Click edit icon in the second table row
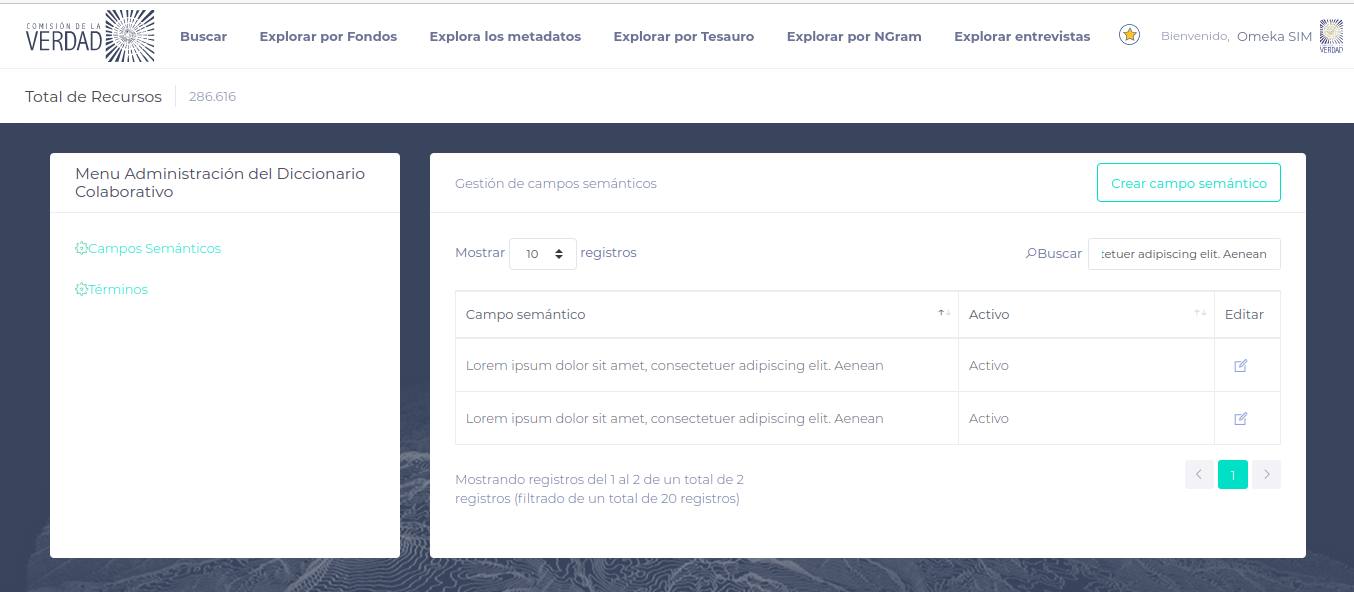The image size is (1354, 592). pos(1241,419)
